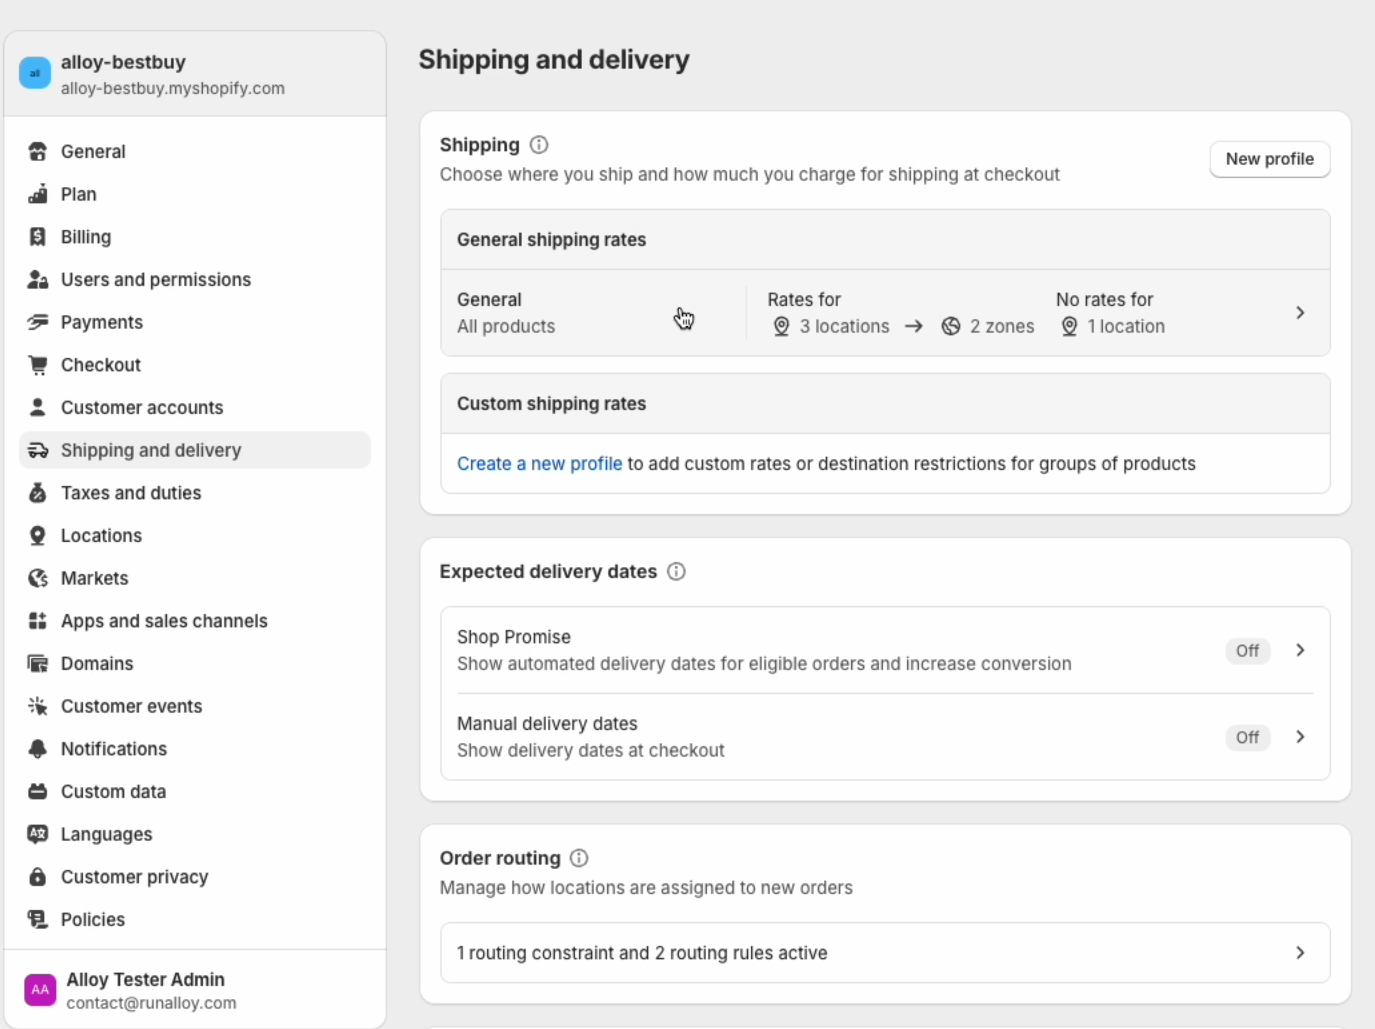Open Shop Promise settings chevron
Screen dimensions: 1375x1029
(1300, 650)
